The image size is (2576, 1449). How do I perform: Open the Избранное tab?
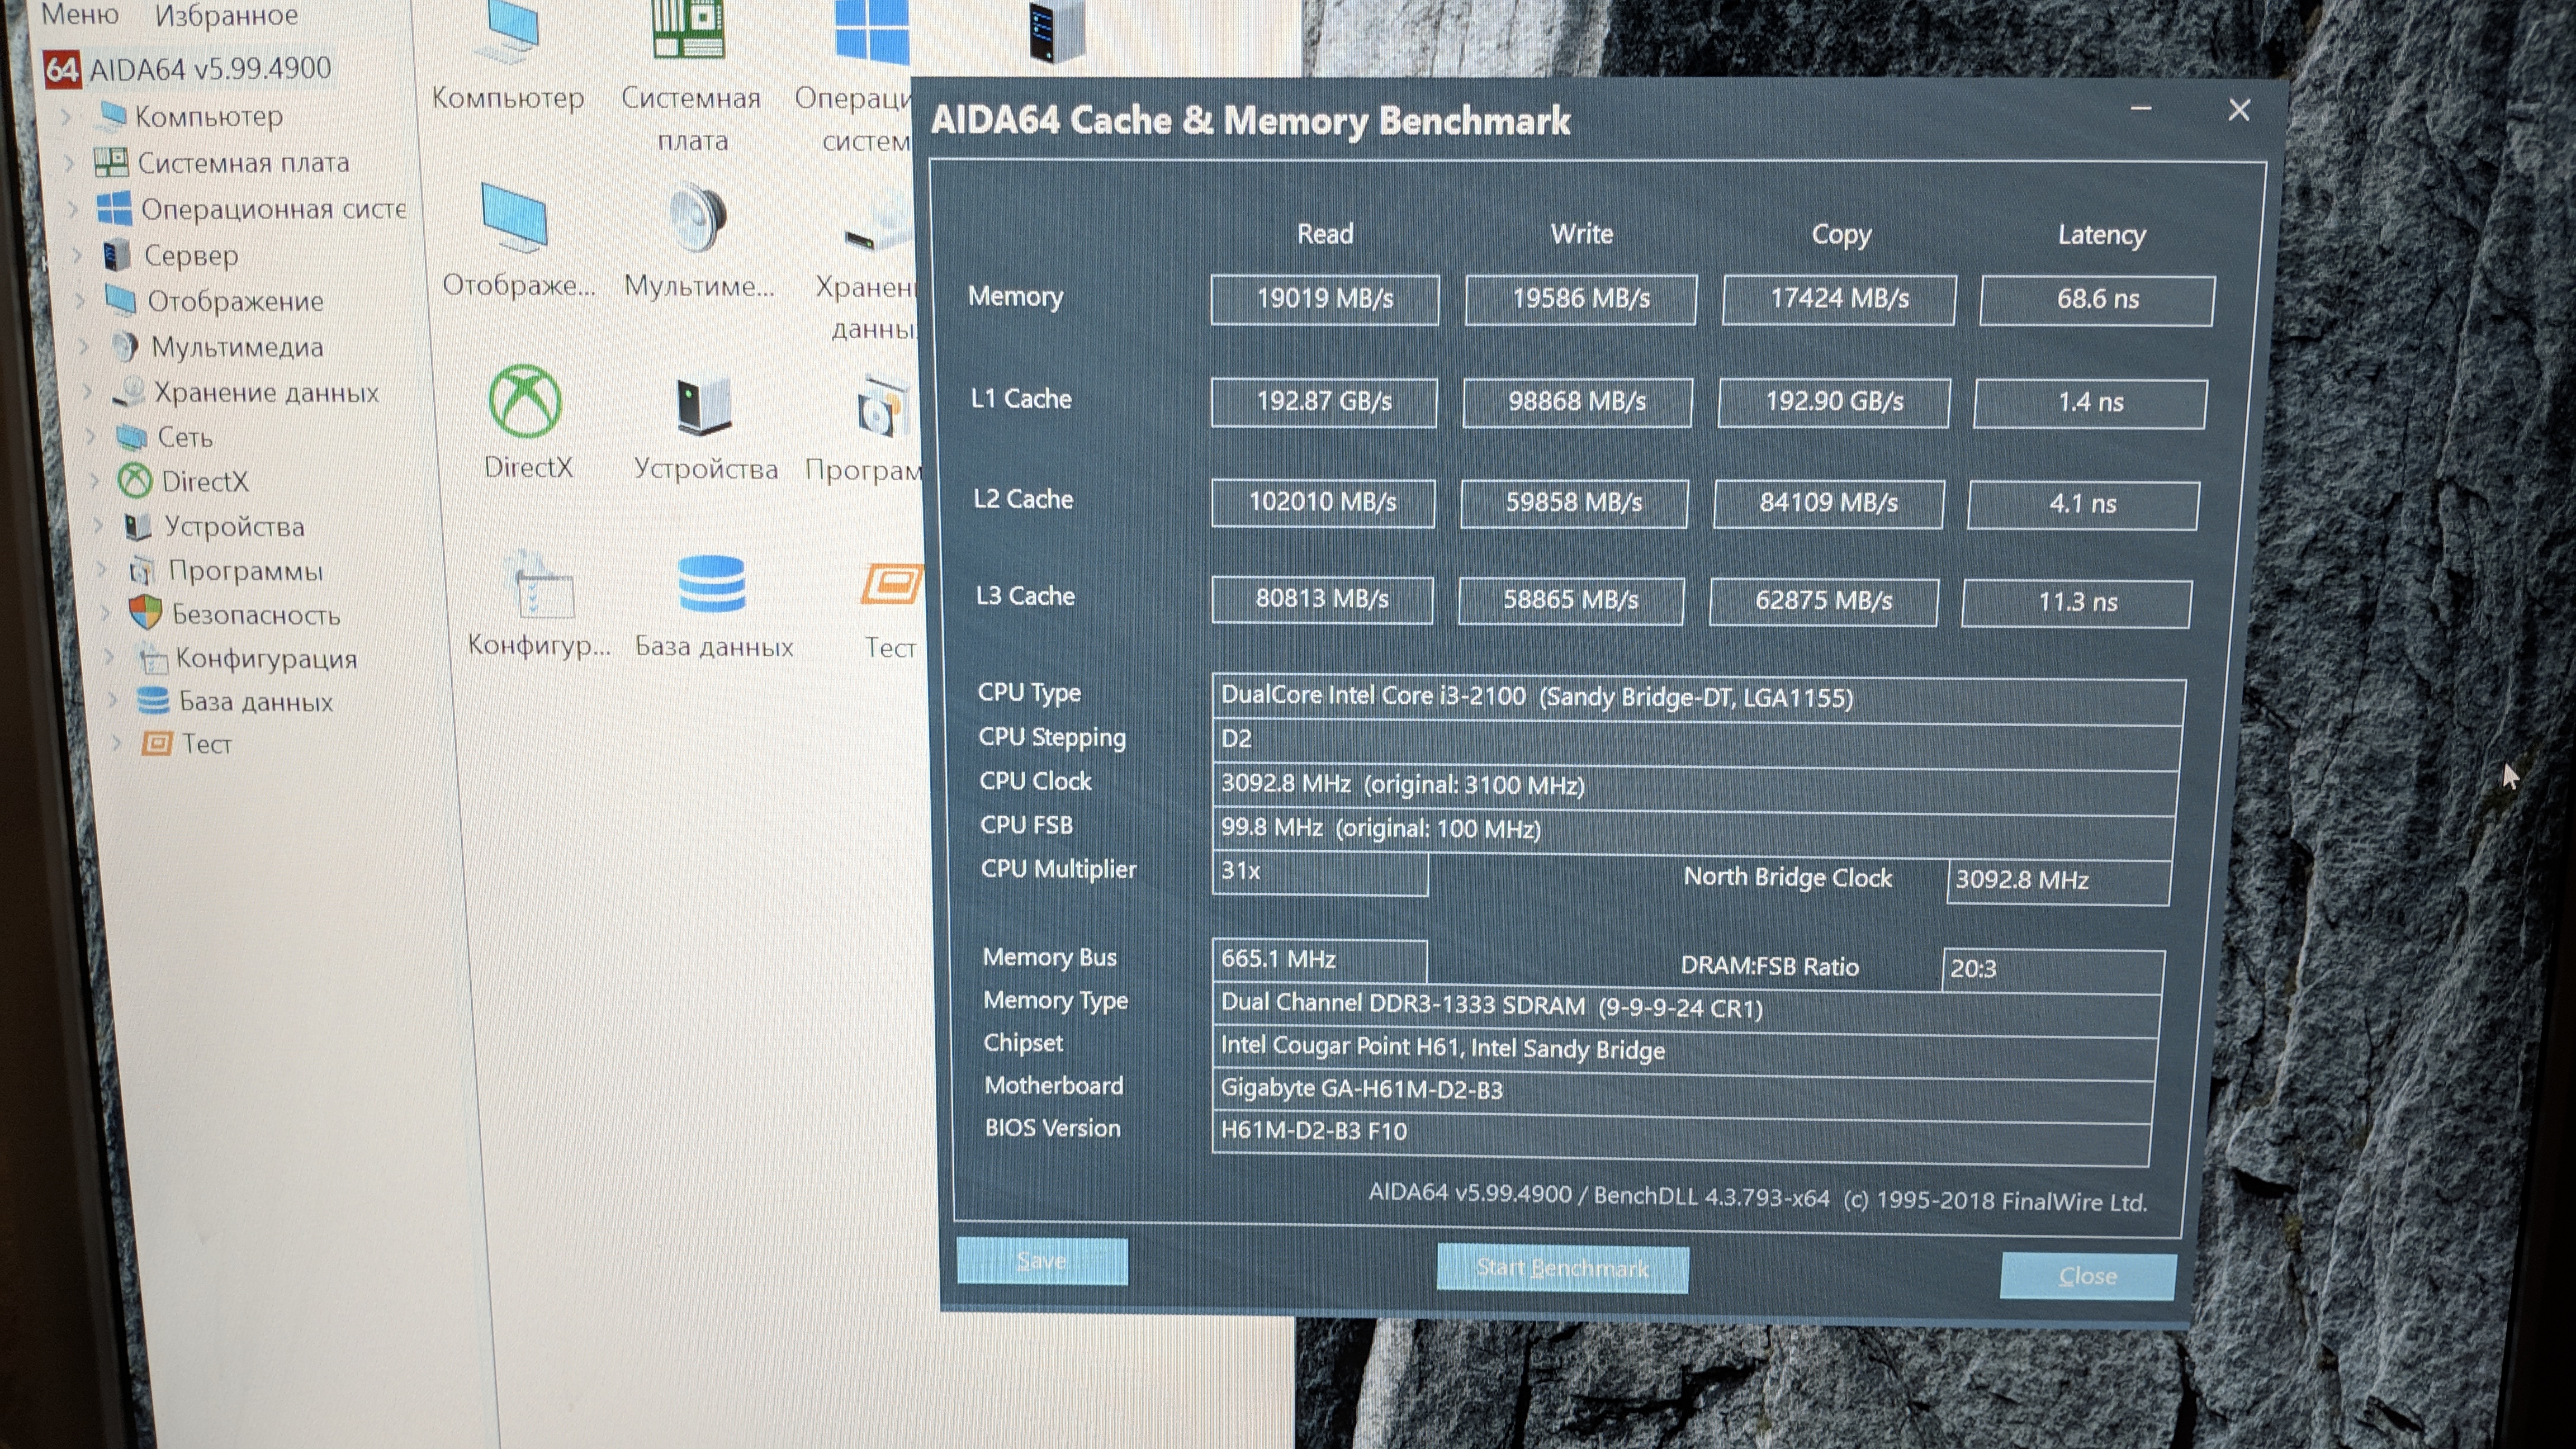[x=226, y=15]
